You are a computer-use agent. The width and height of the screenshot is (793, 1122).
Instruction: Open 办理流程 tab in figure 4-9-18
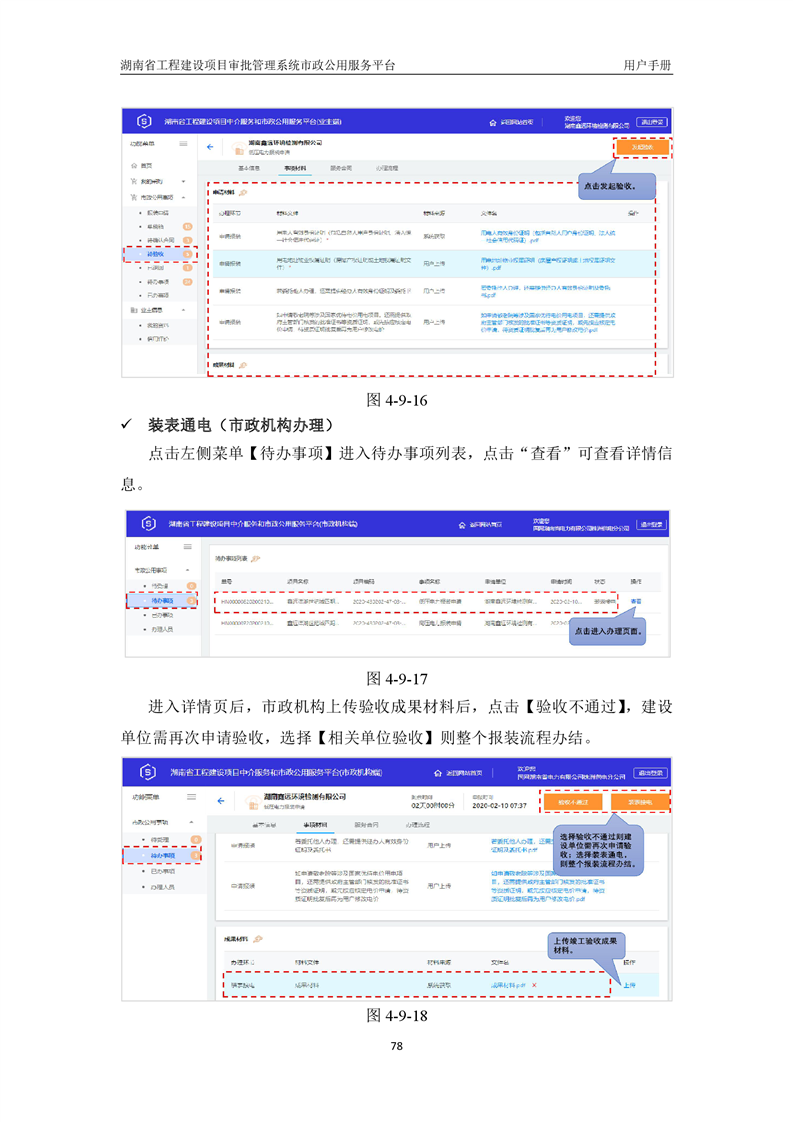(418, 825)
